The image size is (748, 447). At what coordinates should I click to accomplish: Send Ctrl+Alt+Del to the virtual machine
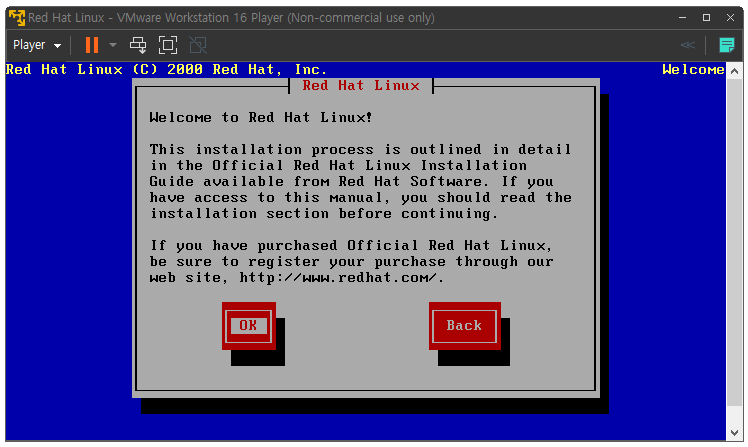[x=138, y=45]
